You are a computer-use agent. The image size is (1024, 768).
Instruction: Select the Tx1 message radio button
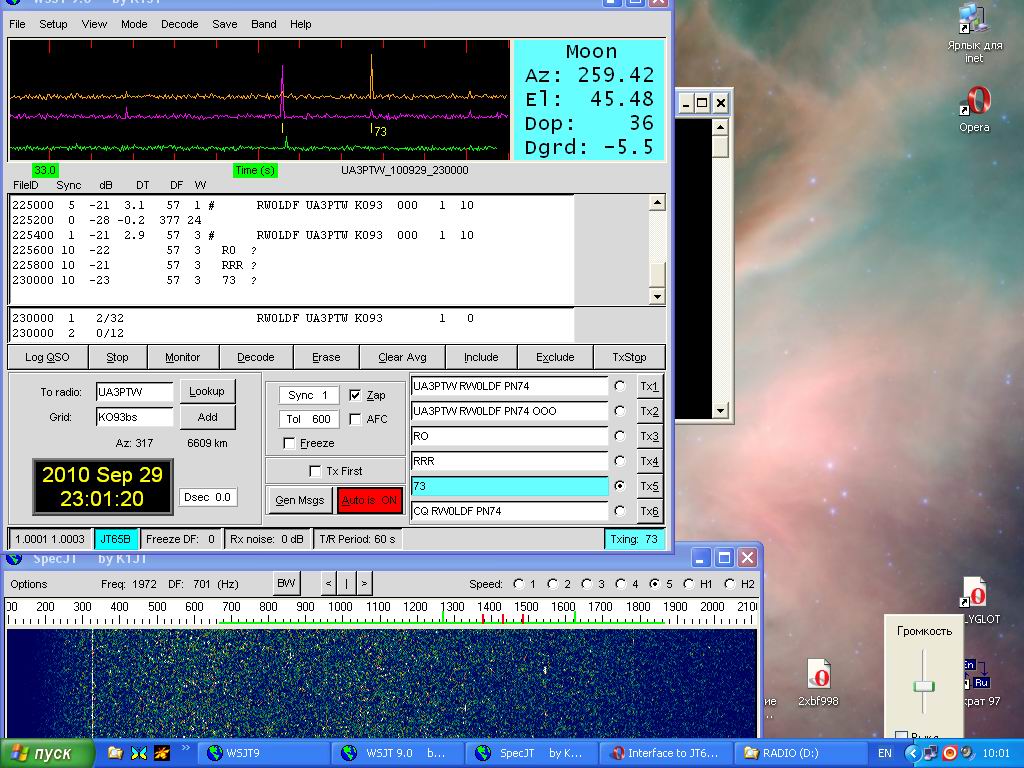click(620, 386)
